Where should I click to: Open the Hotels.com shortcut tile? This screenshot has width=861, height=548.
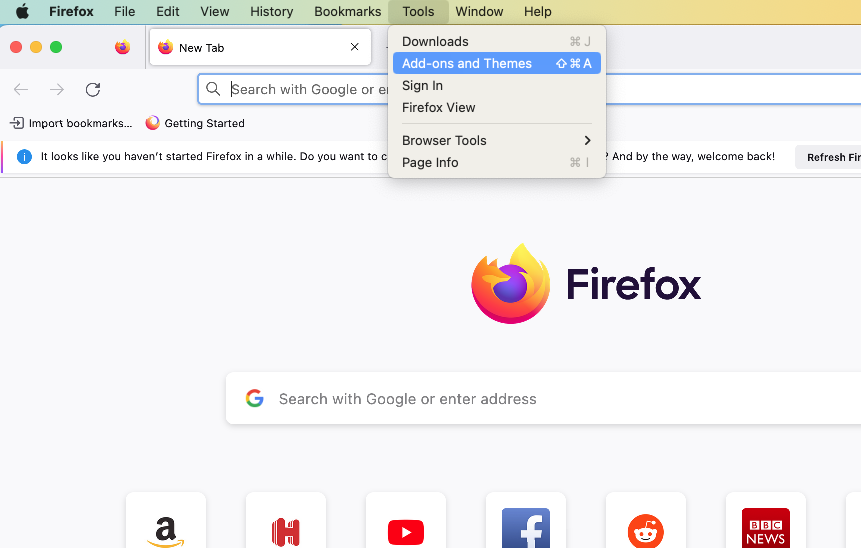click(x=286, y=520)
